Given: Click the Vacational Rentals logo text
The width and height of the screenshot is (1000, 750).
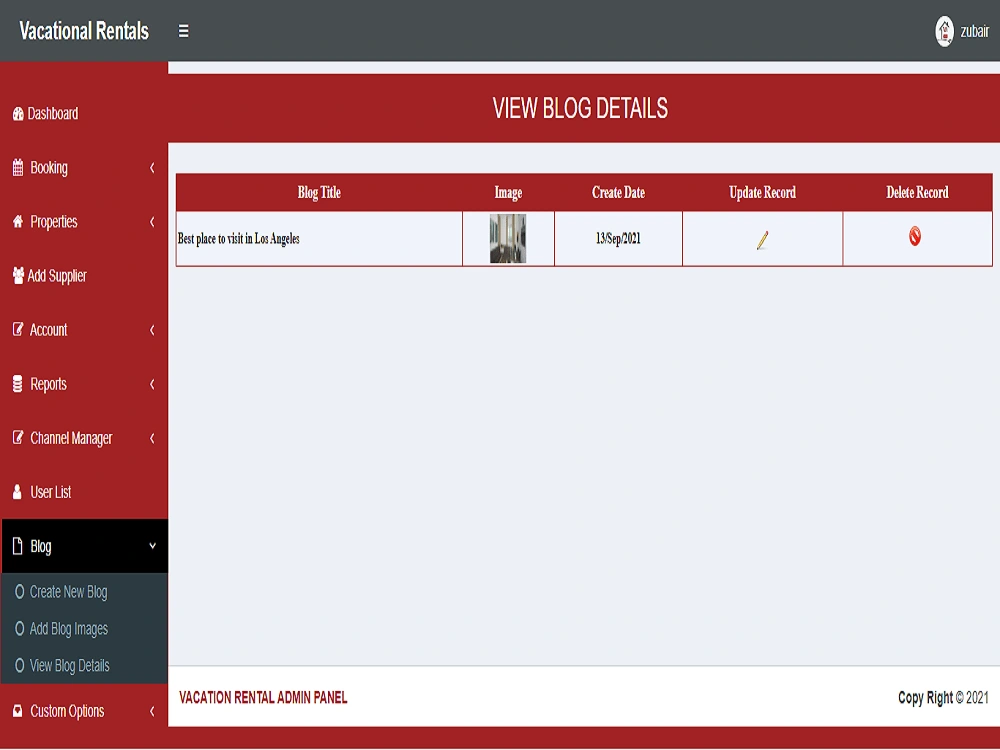Looking at the screenshot, I should 84,31.
